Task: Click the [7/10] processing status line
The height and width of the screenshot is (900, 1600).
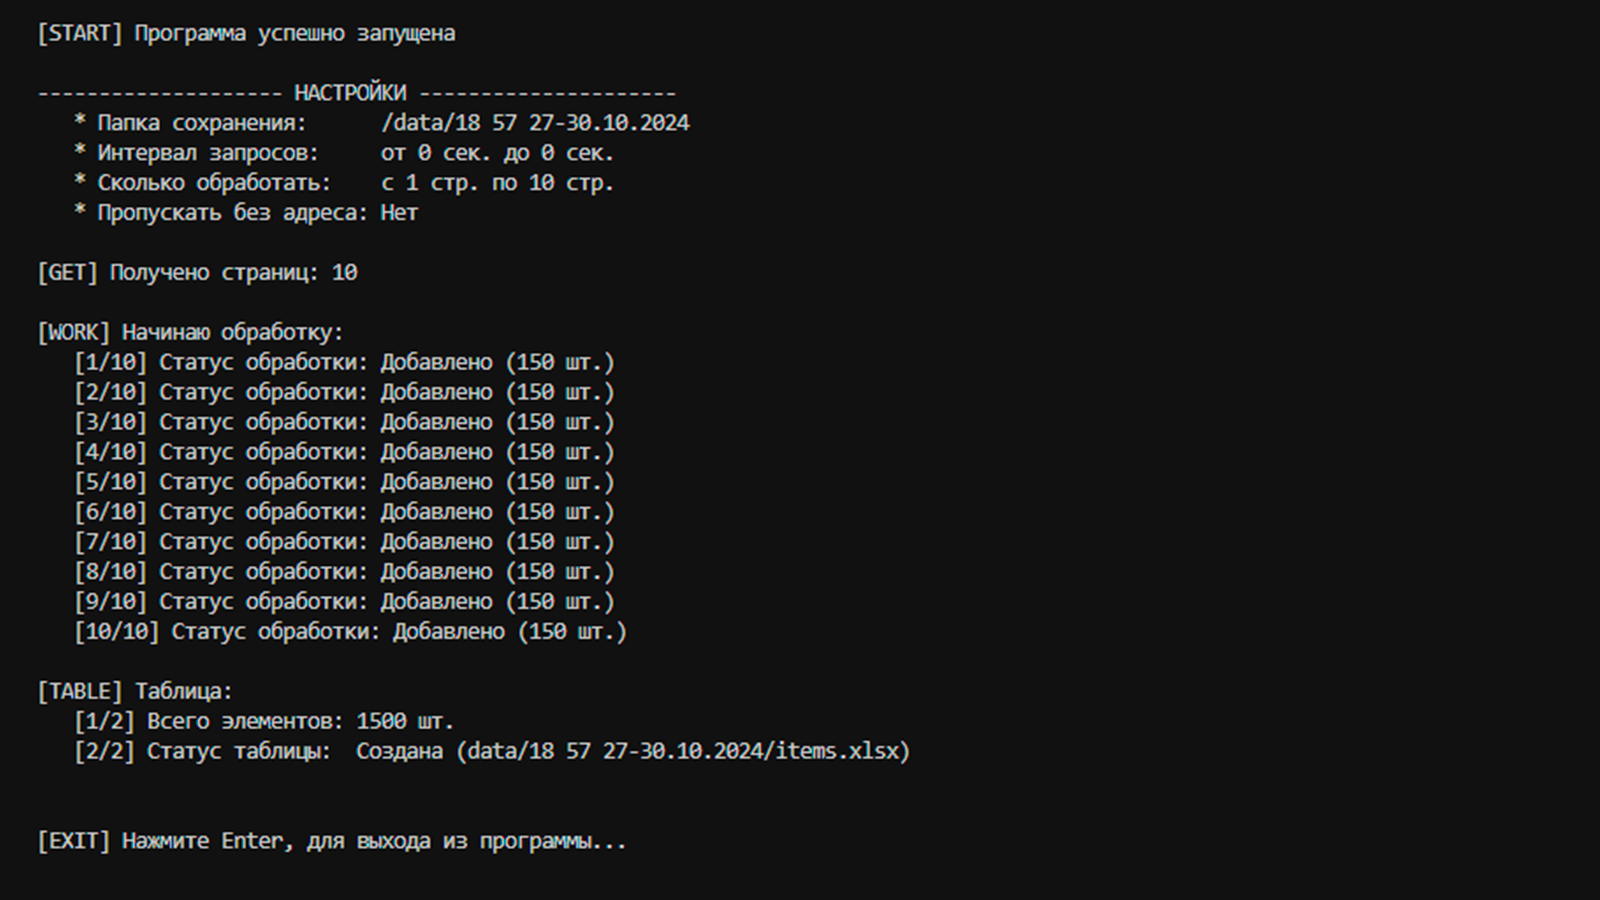Action: [x=344, y=542]
